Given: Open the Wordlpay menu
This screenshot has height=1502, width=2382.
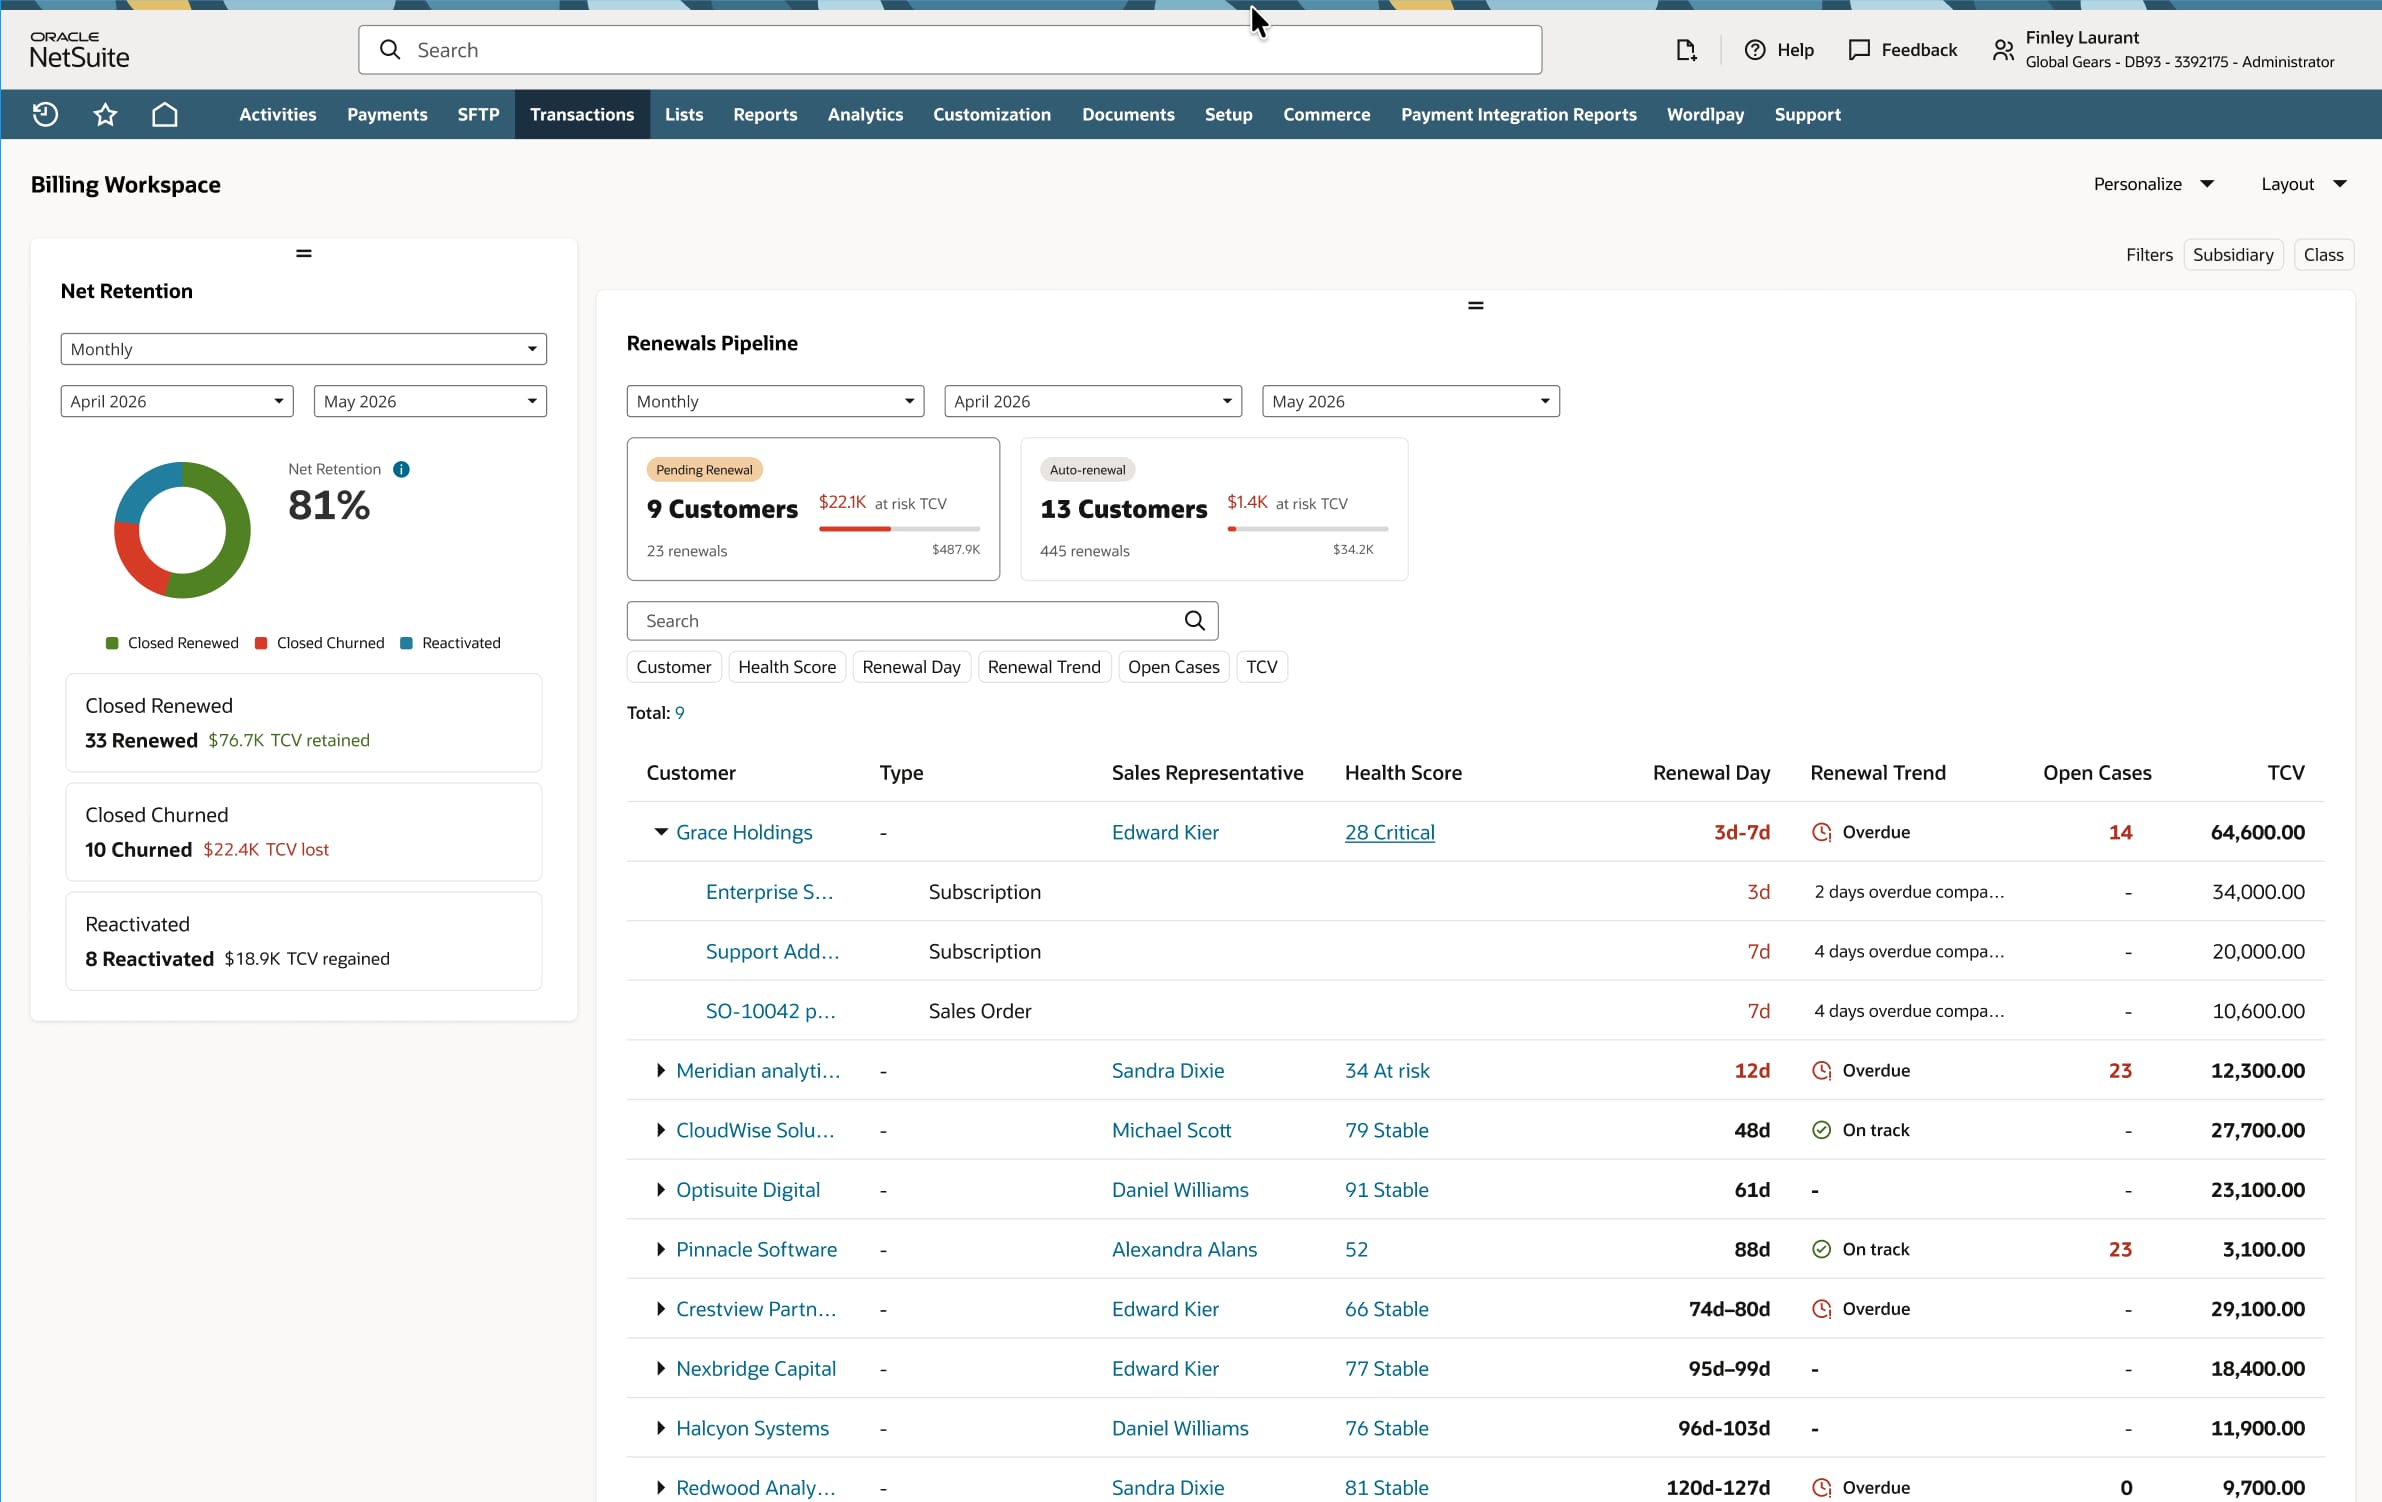Looking at the screenshot, I should coord(1705,114).
